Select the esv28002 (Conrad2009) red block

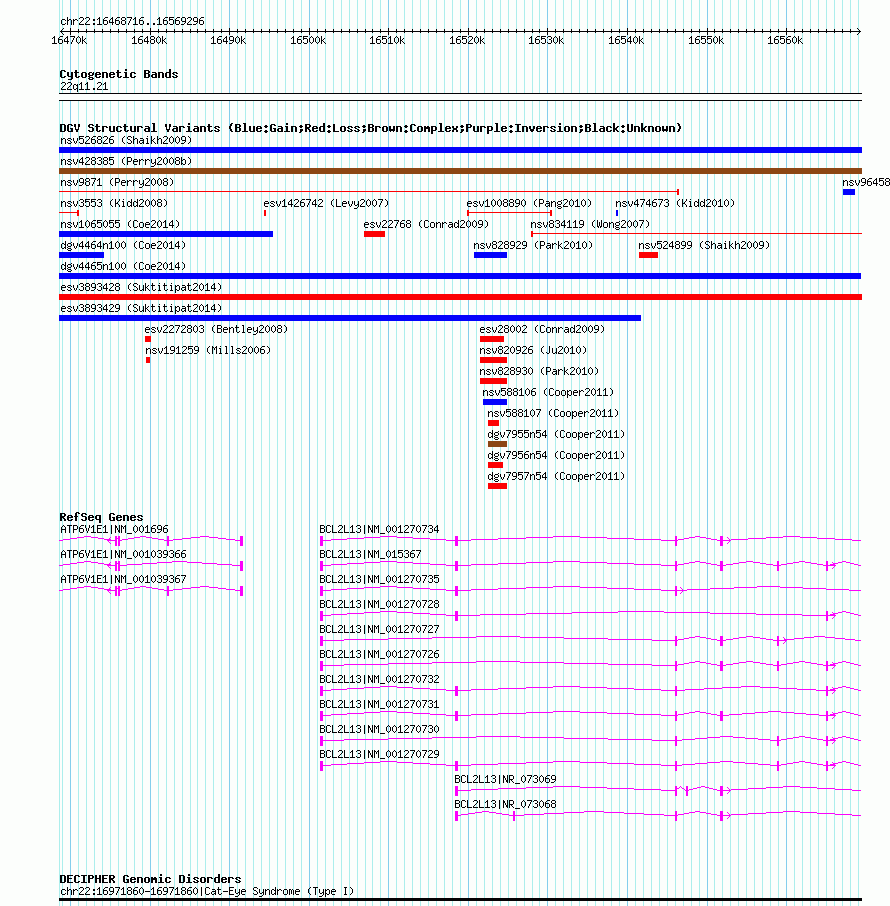tap(492, 339)
